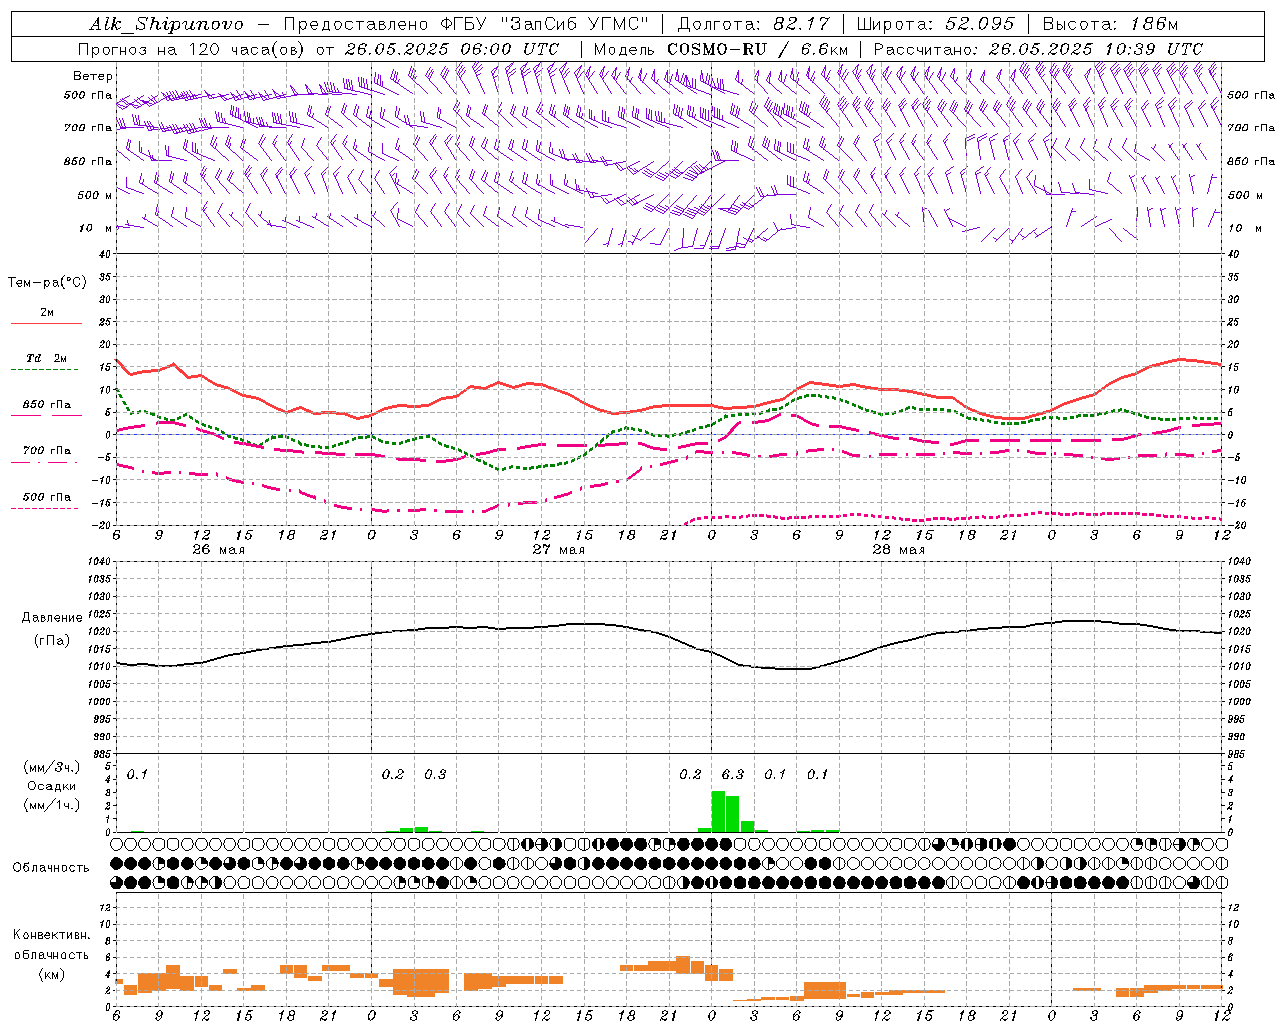1280x1024 pixels.
Task: Click the (мм/1ч.) precipitation unit label
Action: [50, 805]
